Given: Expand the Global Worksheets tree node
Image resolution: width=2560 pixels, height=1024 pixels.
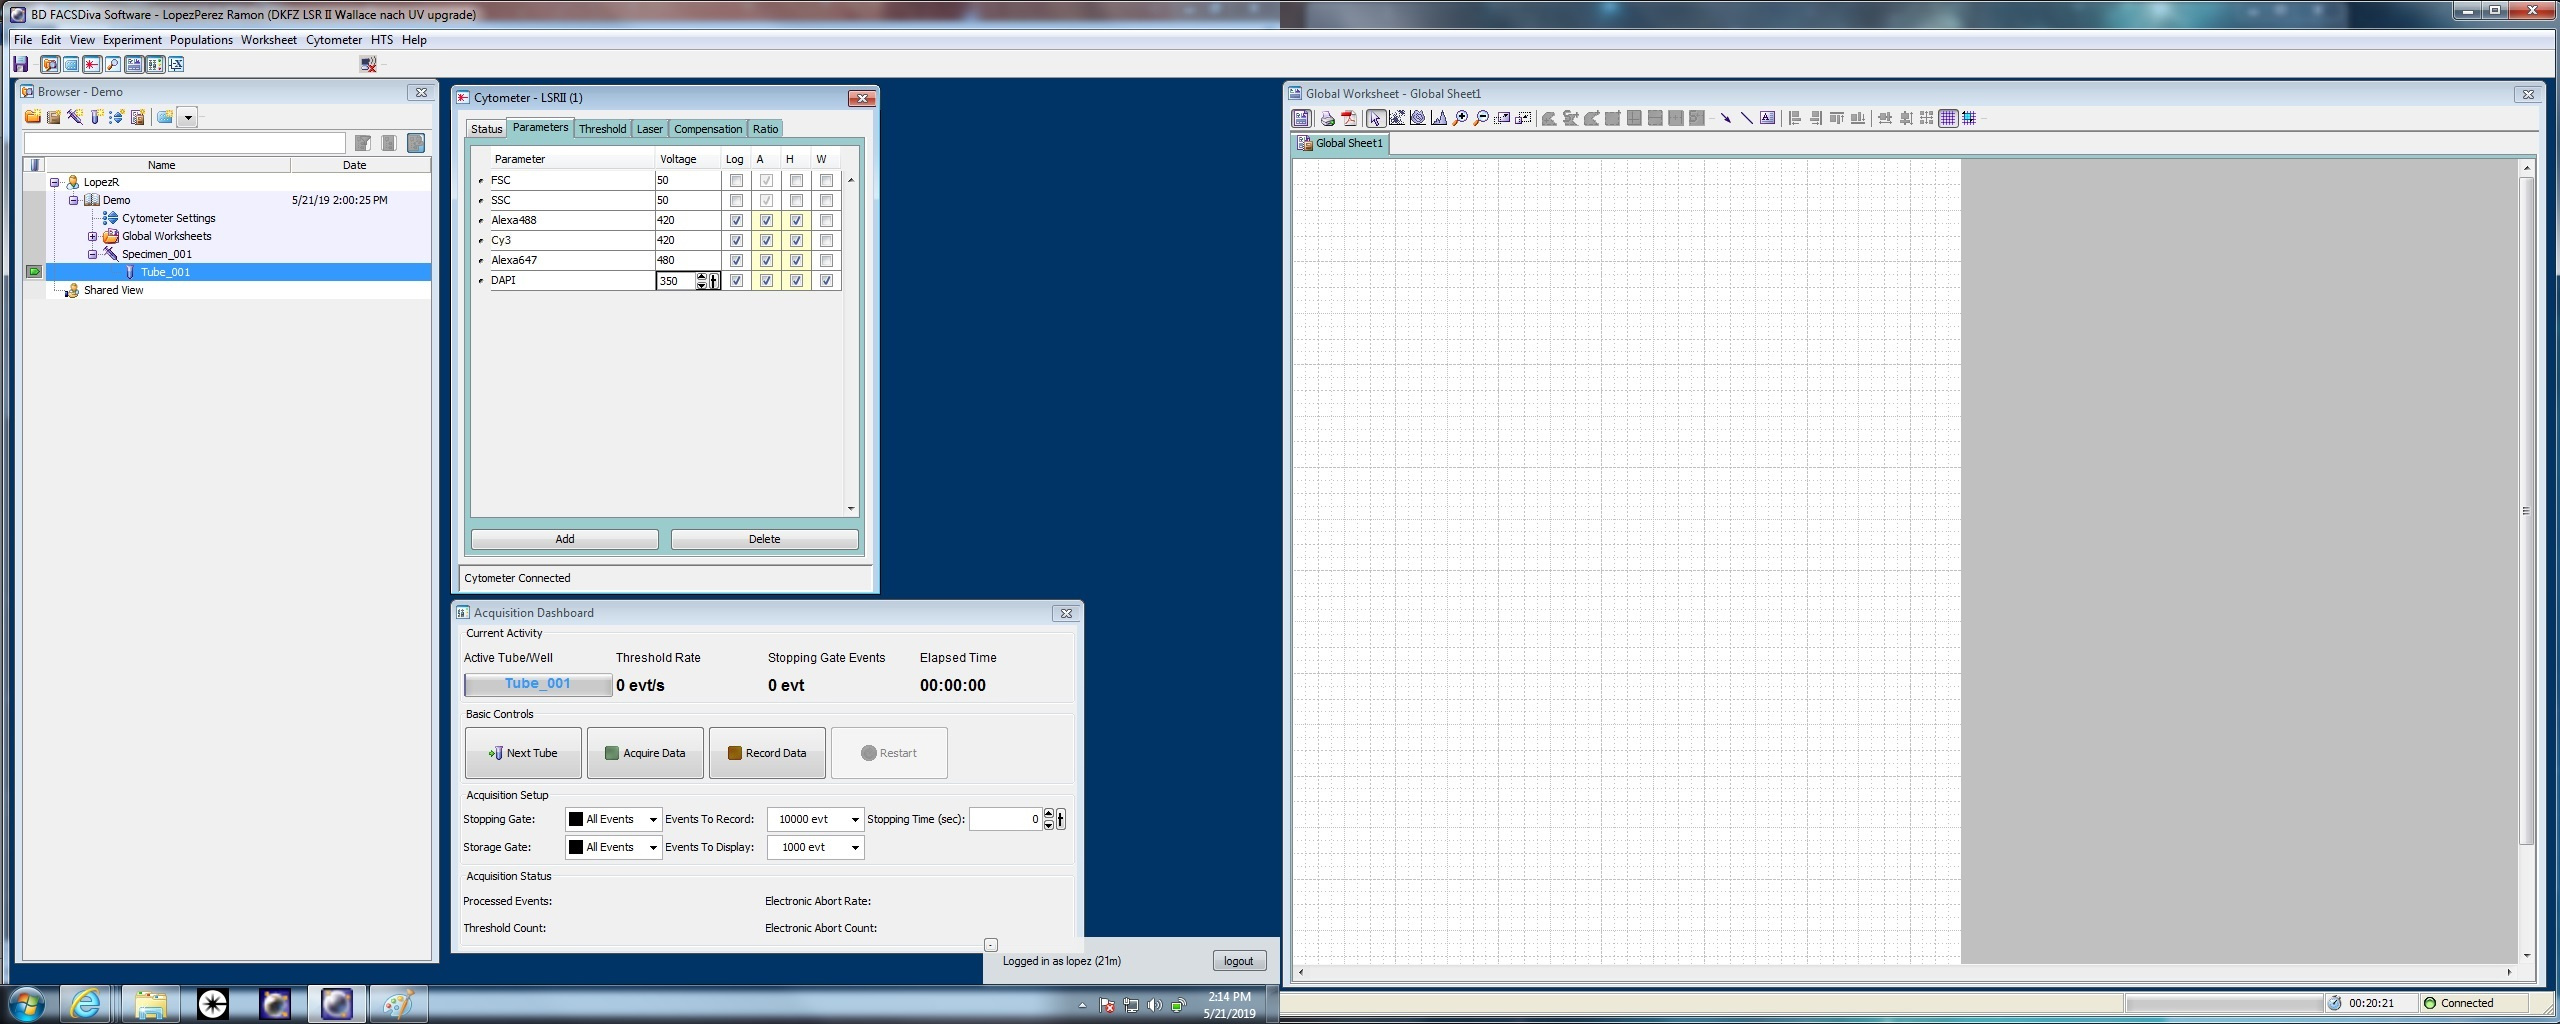Looking at the screenshot, I should click(x=92, y=237).
